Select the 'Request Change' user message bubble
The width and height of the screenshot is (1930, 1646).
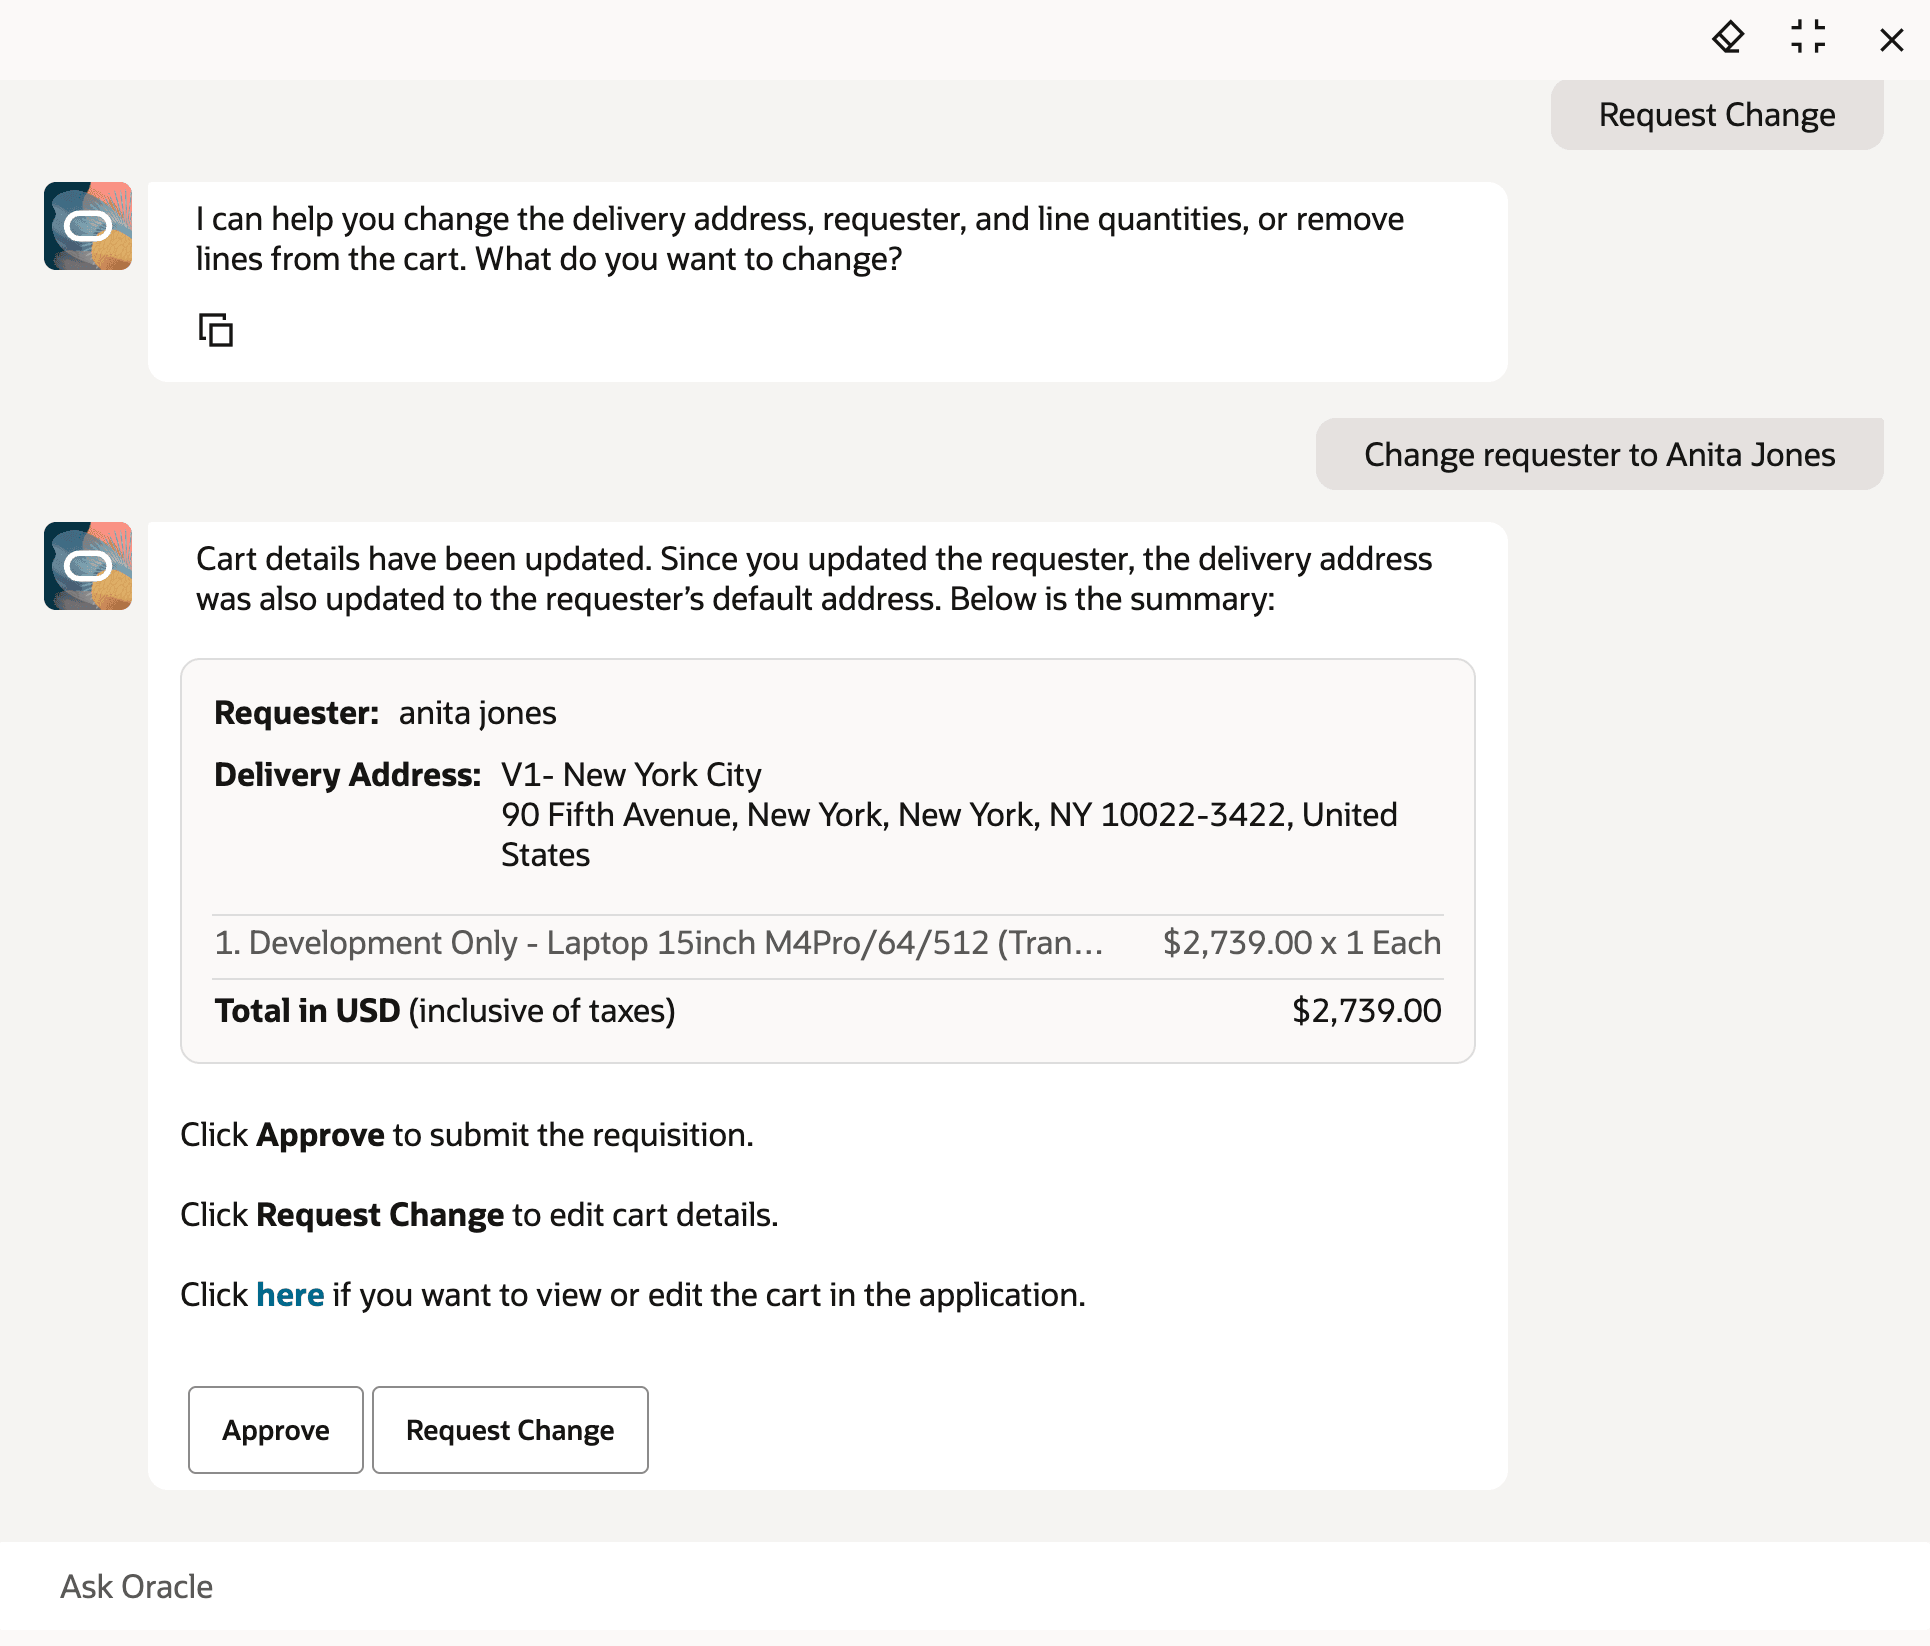pyautogui.click(x=1717, y=115)
